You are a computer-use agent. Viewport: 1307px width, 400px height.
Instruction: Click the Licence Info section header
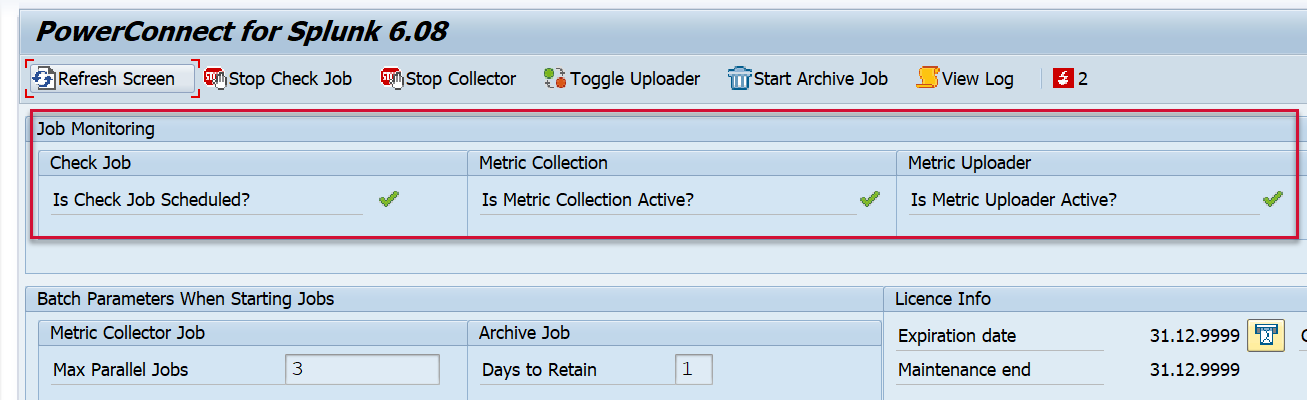pos(942,299)
